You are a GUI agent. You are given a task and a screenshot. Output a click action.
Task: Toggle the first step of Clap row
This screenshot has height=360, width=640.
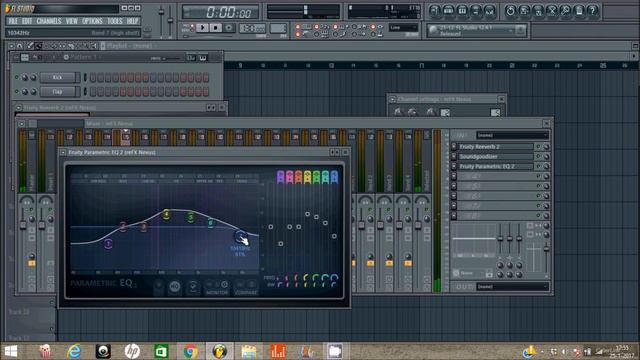[x=93, y=92]
